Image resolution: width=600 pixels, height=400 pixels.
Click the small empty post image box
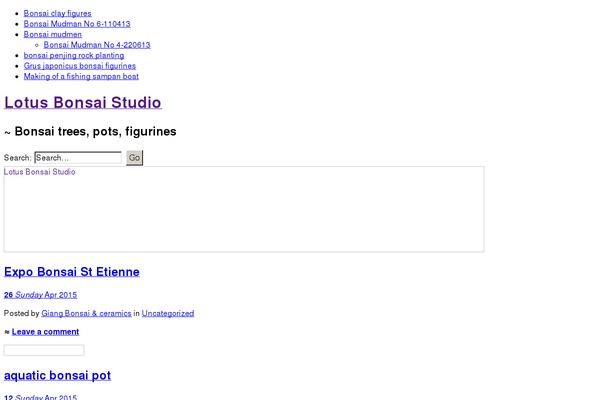[x=44, y=350]
